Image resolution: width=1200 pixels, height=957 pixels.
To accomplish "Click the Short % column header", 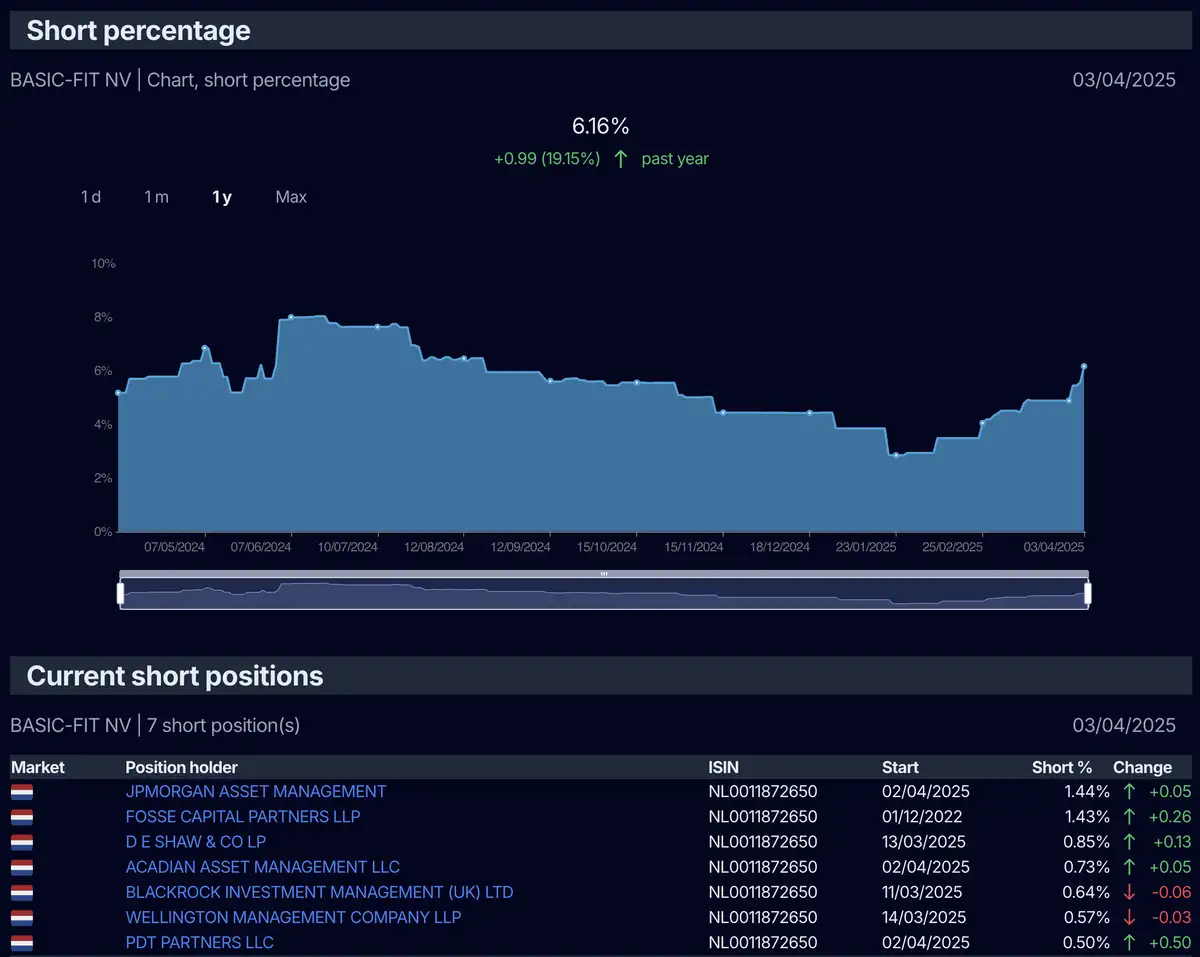I will [1062, 767].
